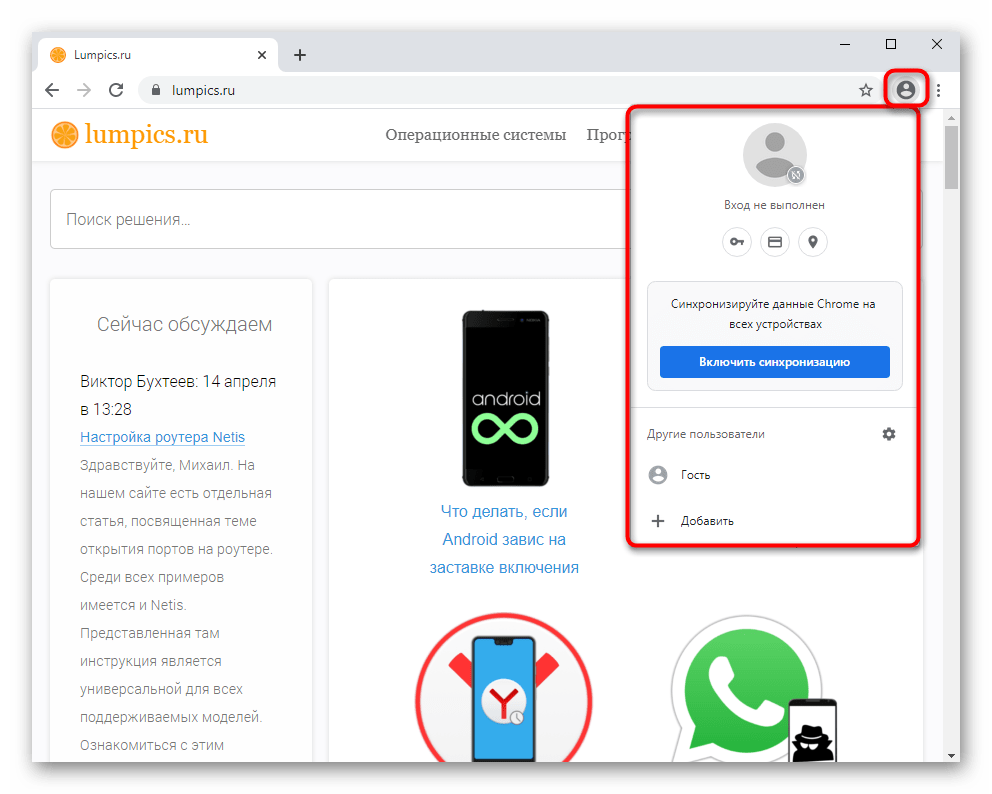Click Добавить to add a user

click(x=706, y=521)
